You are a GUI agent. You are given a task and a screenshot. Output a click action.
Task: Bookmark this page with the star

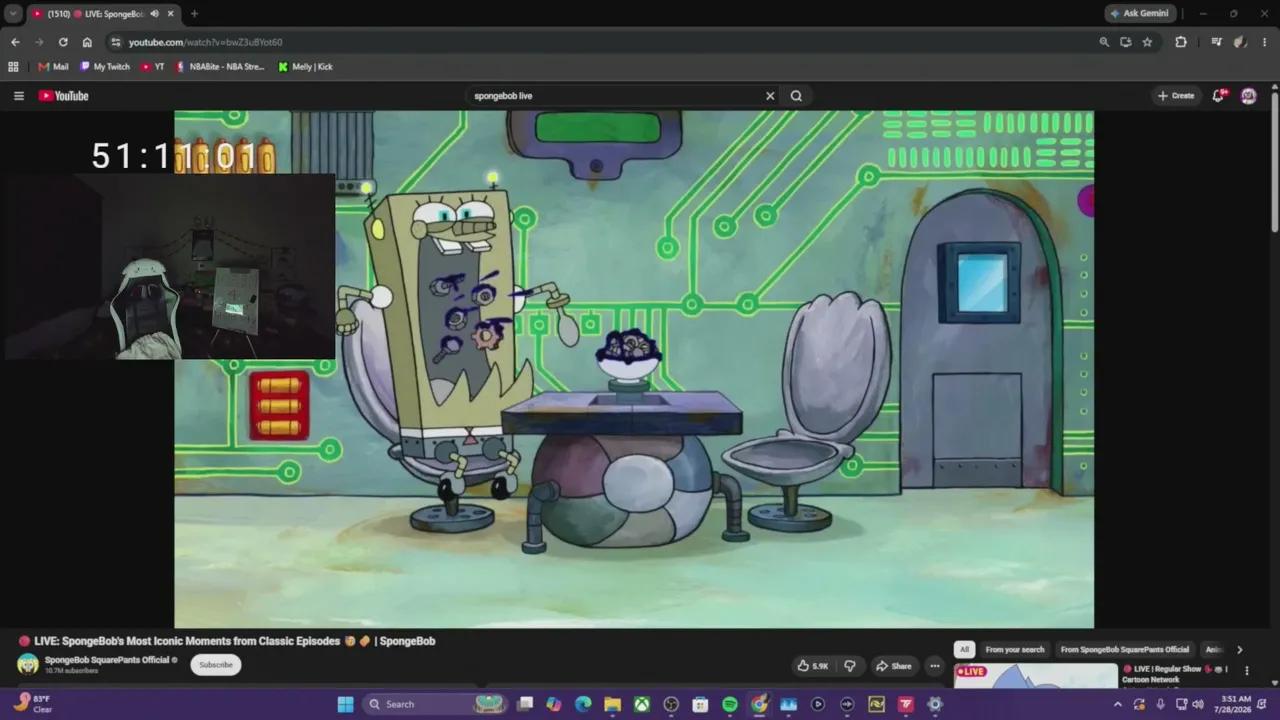click(1147, 42)
